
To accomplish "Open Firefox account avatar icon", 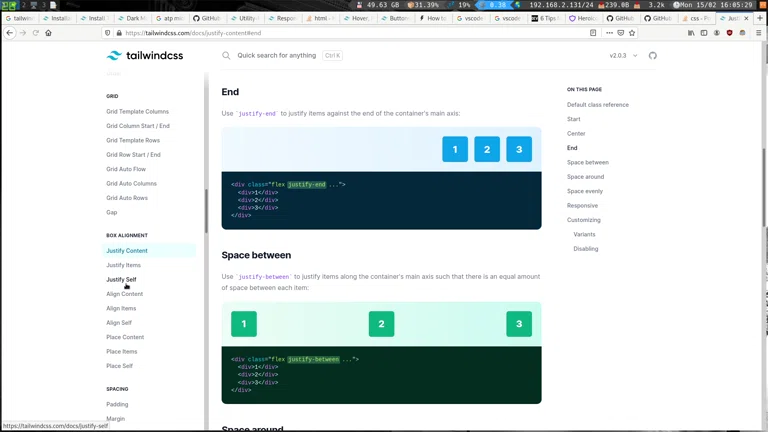I will click(717, 33).
